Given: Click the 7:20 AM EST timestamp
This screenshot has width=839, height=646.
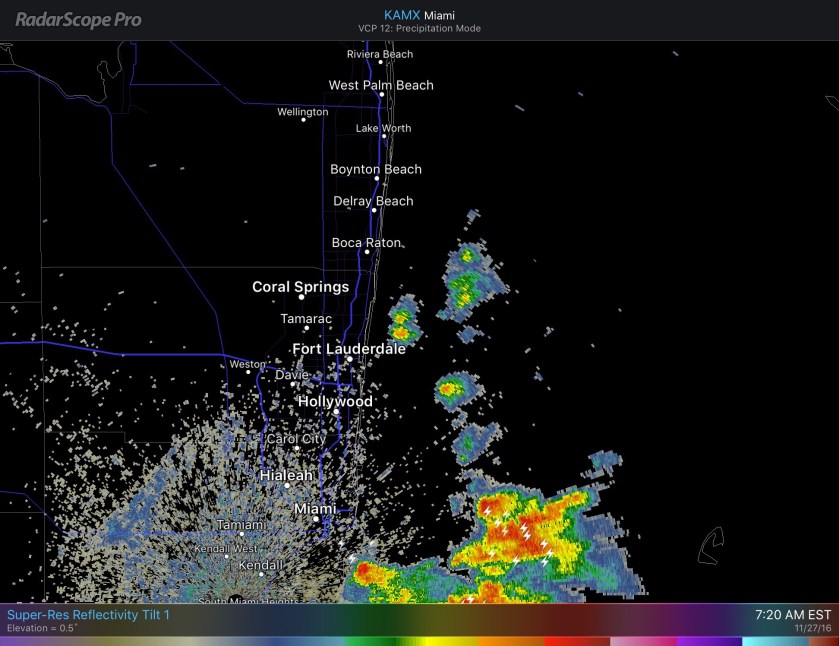Looking at the screenshot, I should 794,614.
